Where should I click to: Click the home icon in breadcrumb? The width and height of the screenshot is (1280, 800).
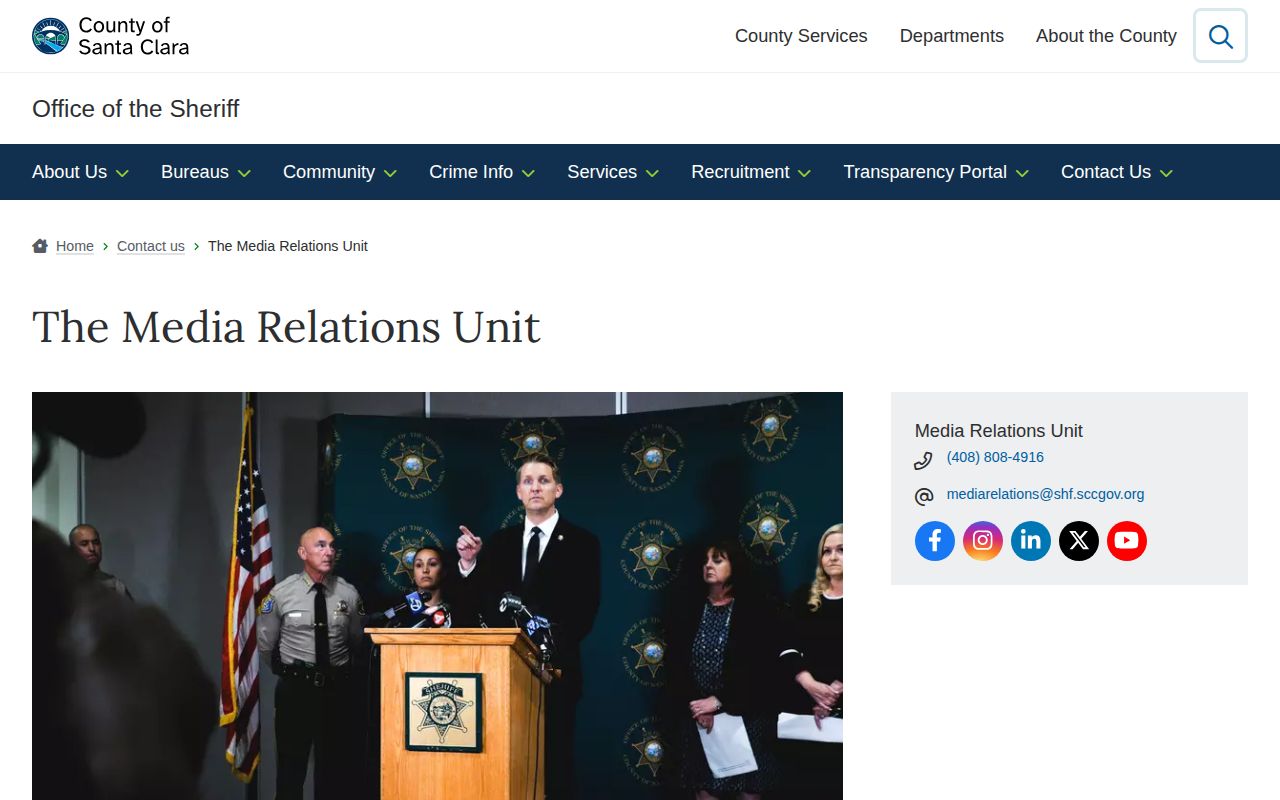click(x=40, y=246)
